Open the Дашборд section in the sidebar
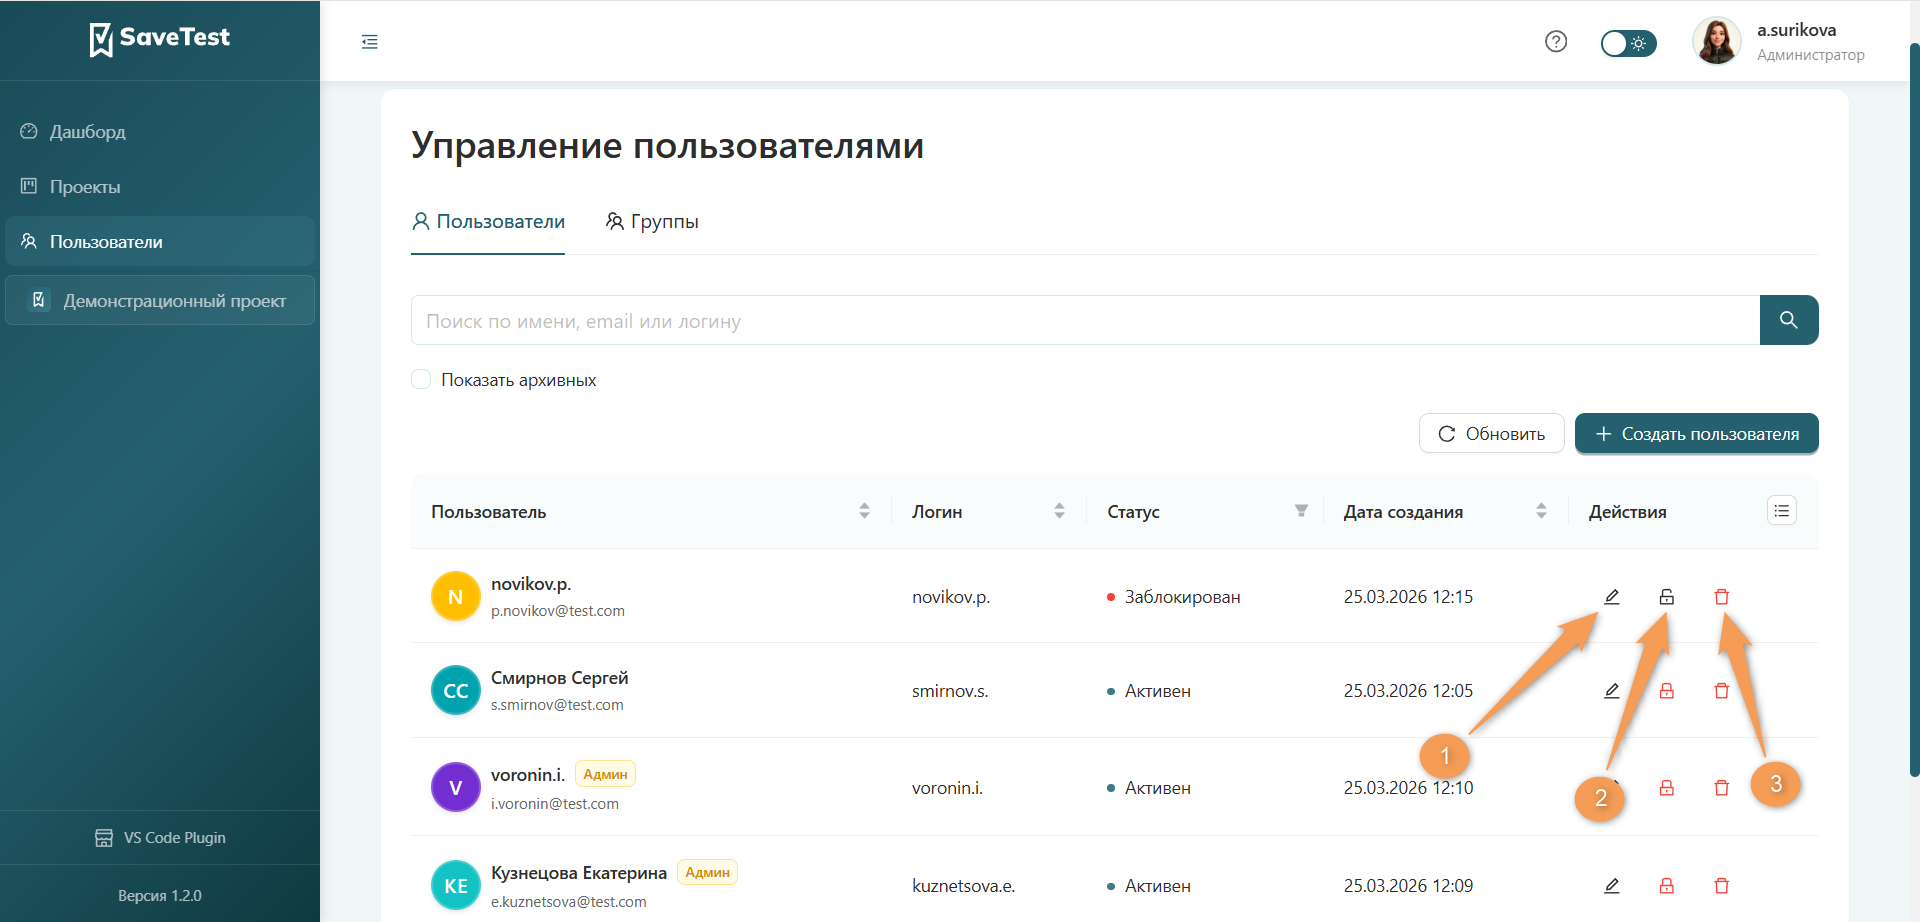 coord(88,131)
